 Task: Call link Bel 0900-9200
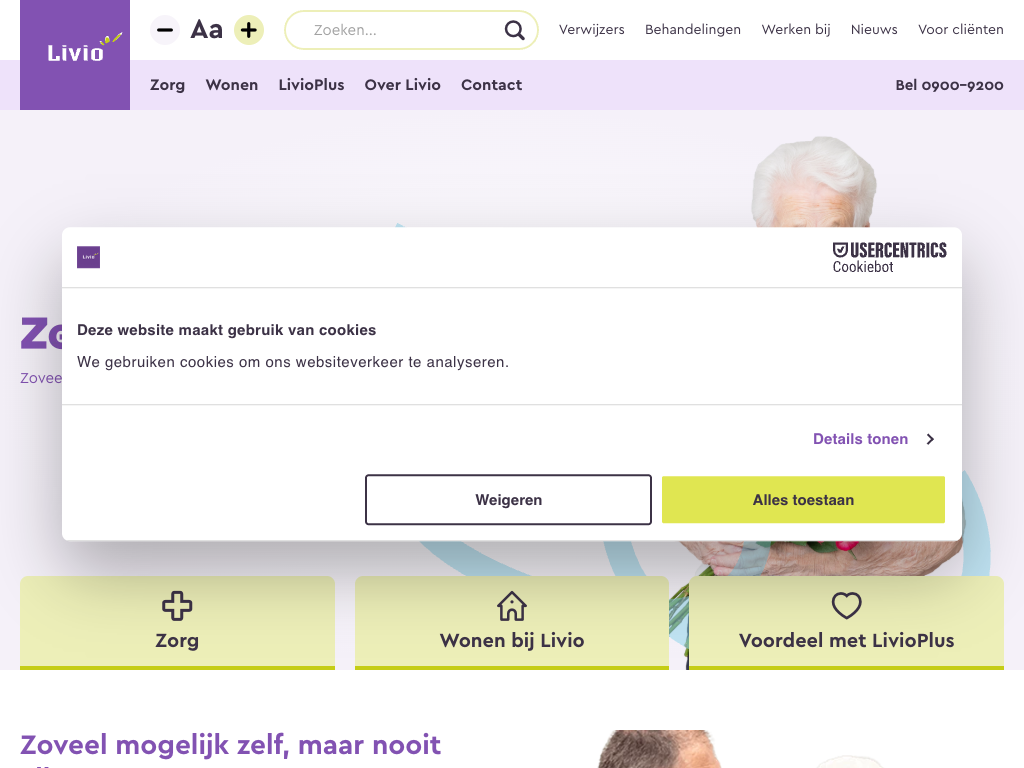pyautogui.click(x=949, y=85)
